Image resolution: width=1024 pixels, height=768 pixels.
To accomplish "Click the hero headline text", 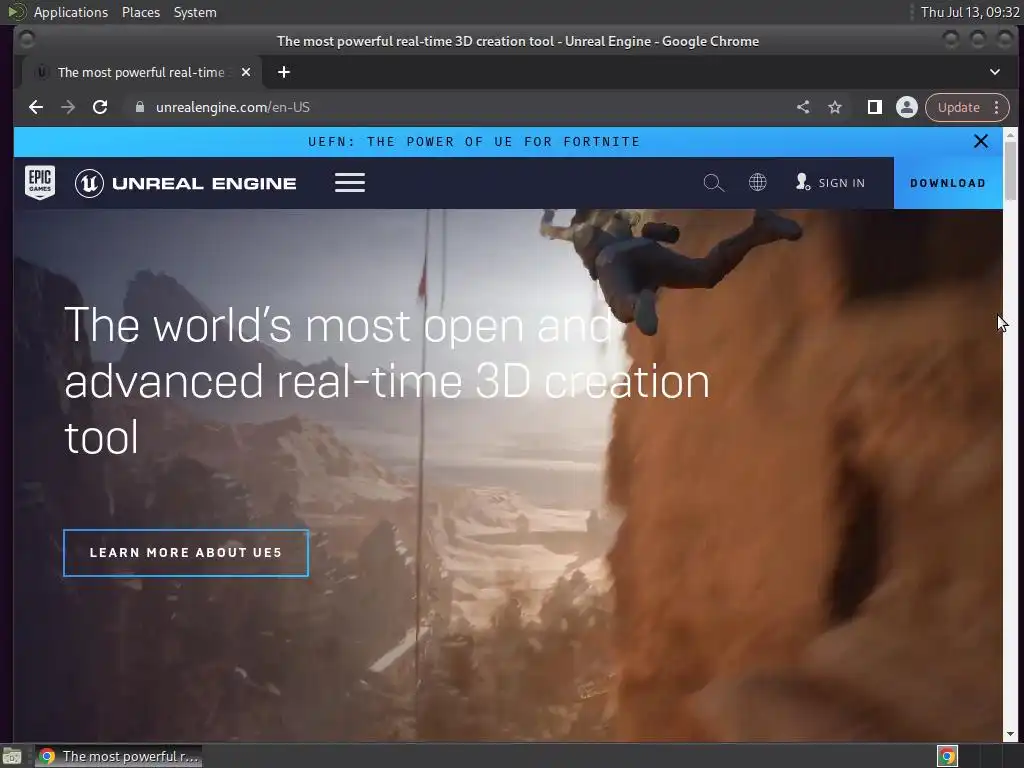I will (387, 381).
